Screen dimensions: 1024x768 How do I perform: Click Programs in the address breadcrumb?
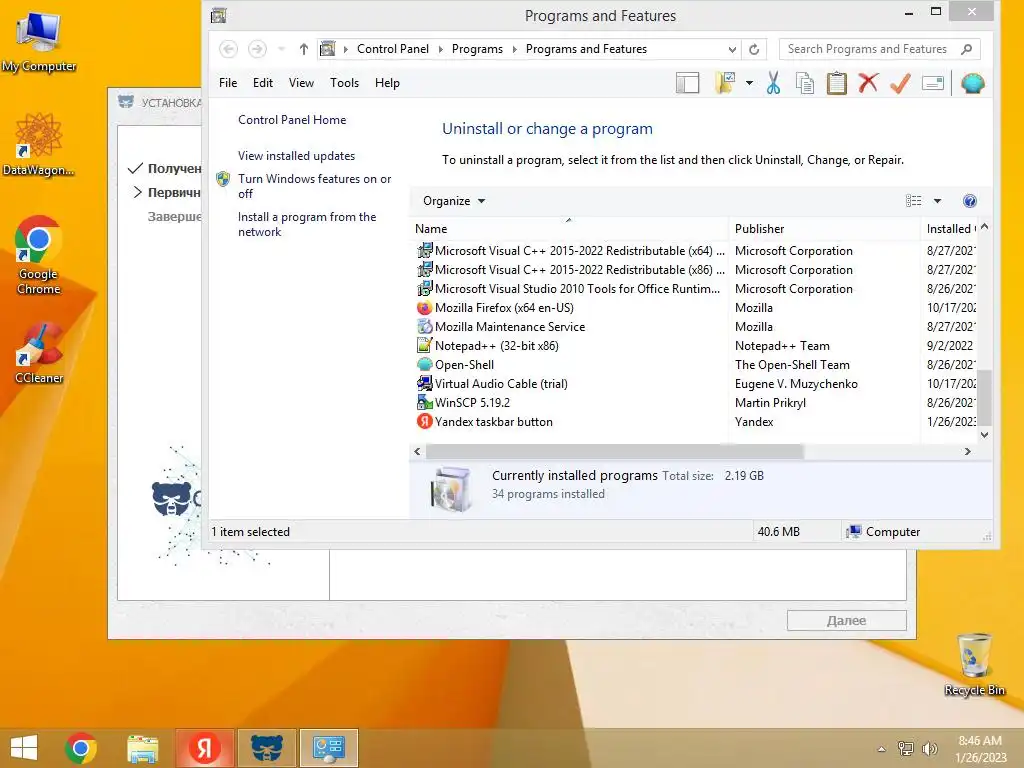[477, 49]
